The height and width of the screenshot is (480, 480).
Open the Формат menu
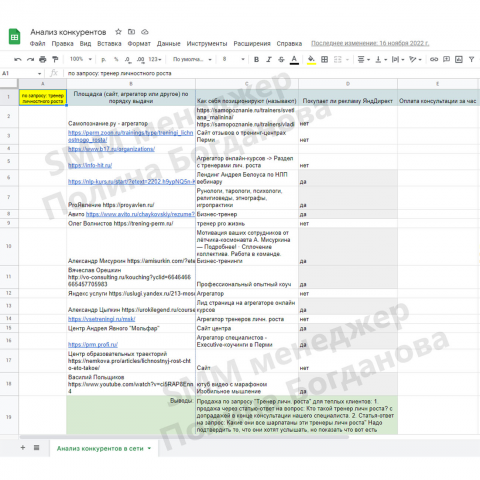pos(139,44)
